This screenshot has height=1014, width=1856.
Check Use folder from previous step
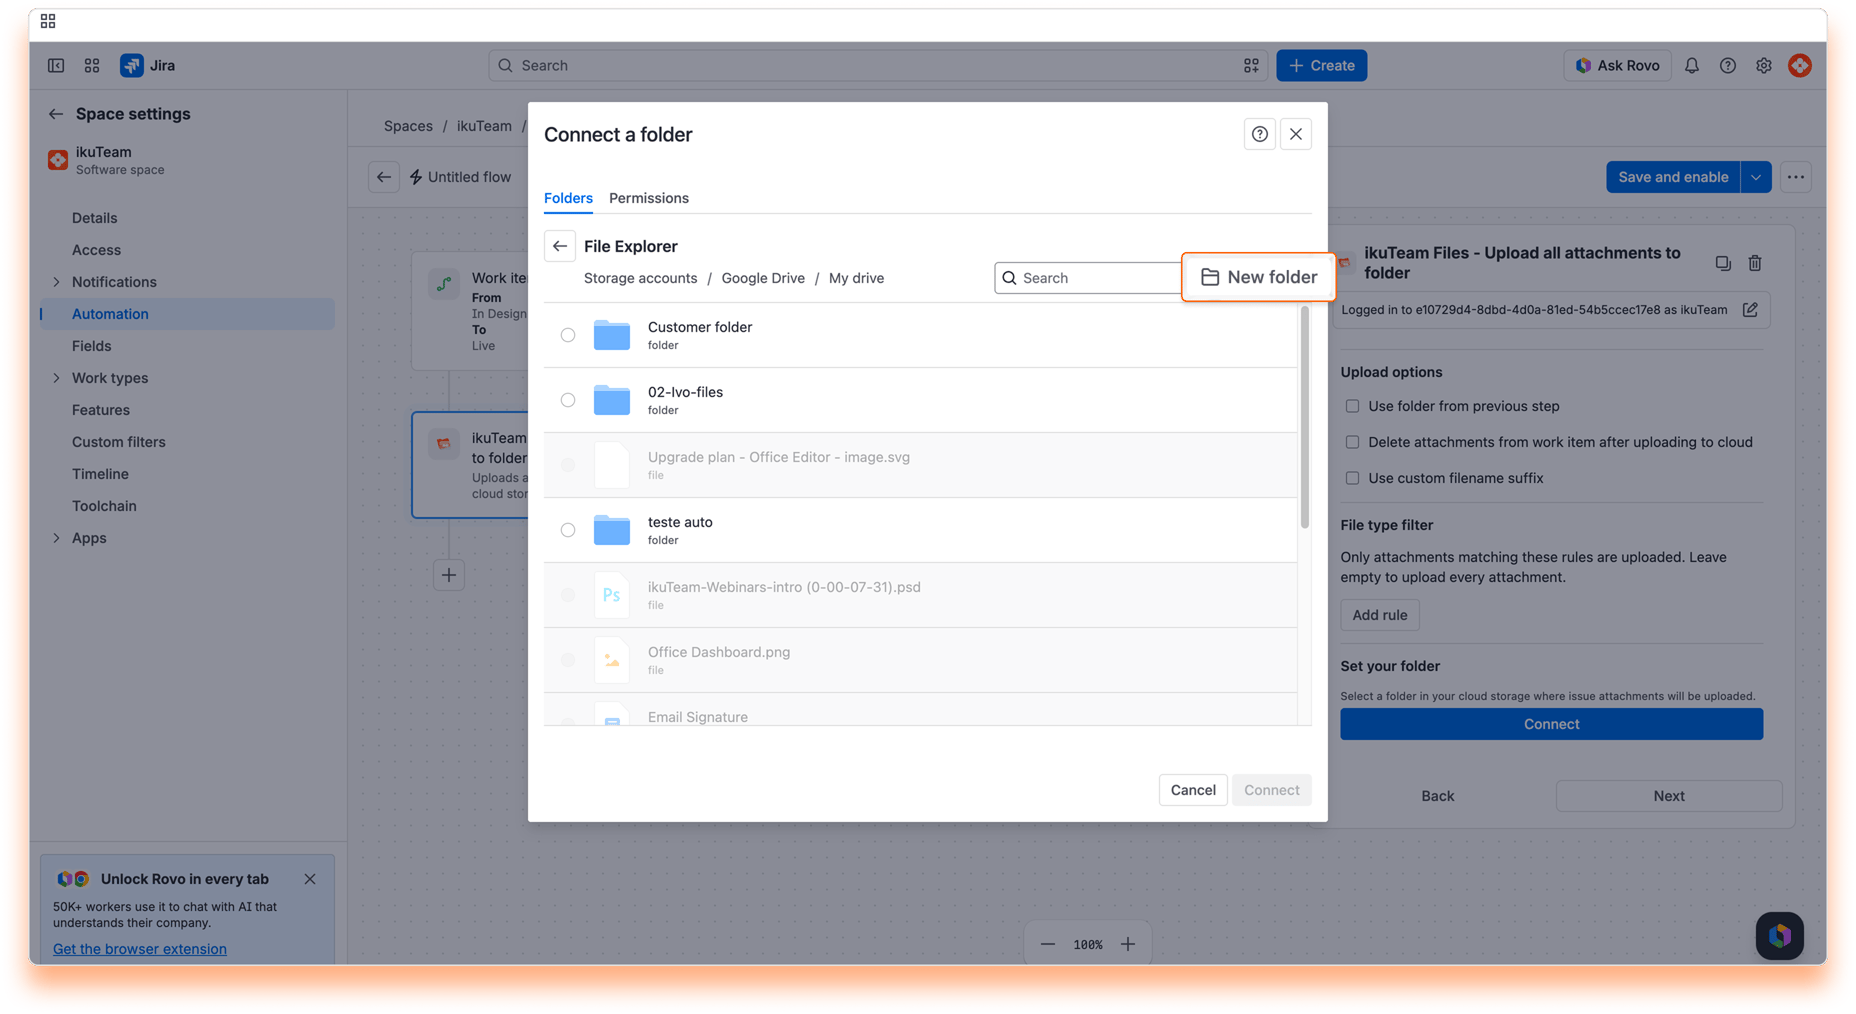[x=1352, y=406]
